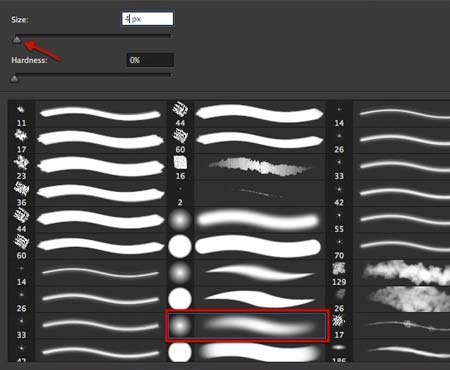Select the hard round brush with tapered stroke
Viewport: 450px width, 370px height.
click(x=246, y=299)
